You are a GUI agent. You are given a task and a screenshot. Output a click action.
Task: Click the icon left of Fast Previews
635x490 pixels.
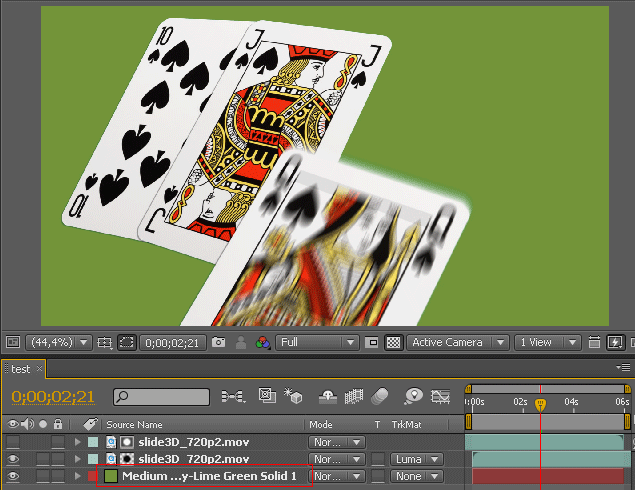pos(594,343)
